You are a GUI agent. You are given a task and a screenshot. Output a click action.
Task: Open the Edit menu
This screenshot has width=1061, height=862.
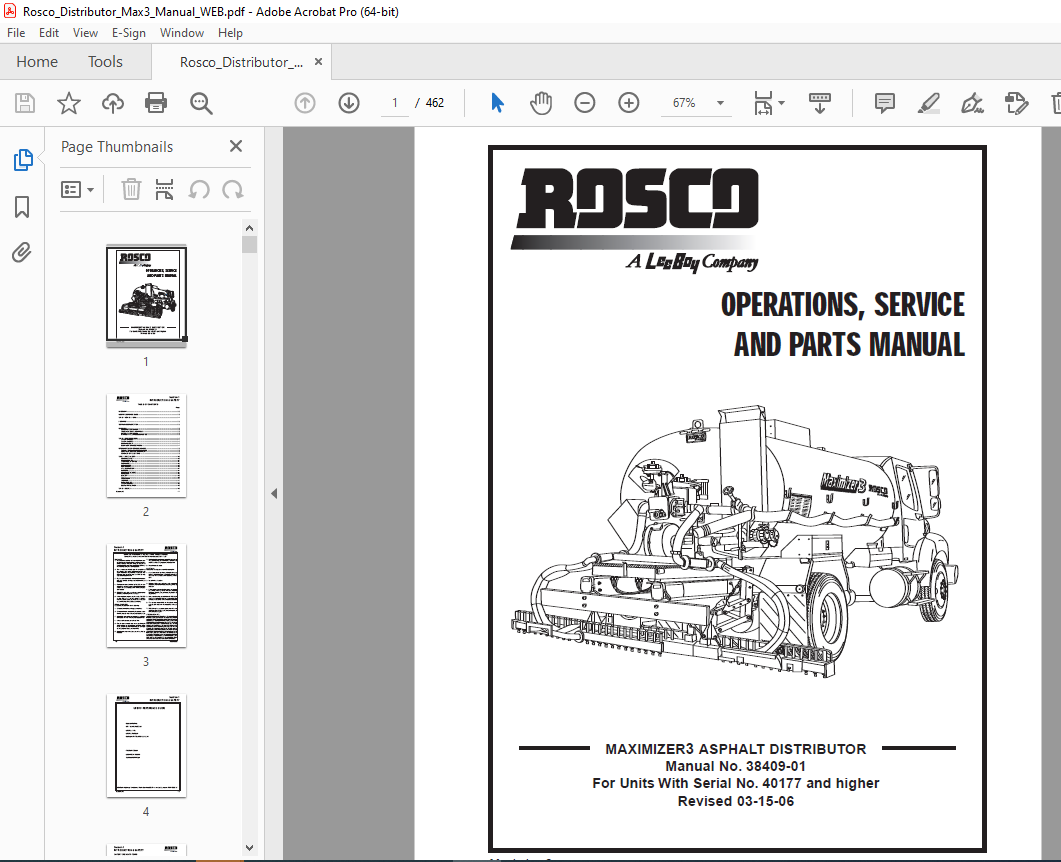coord(49,32)
